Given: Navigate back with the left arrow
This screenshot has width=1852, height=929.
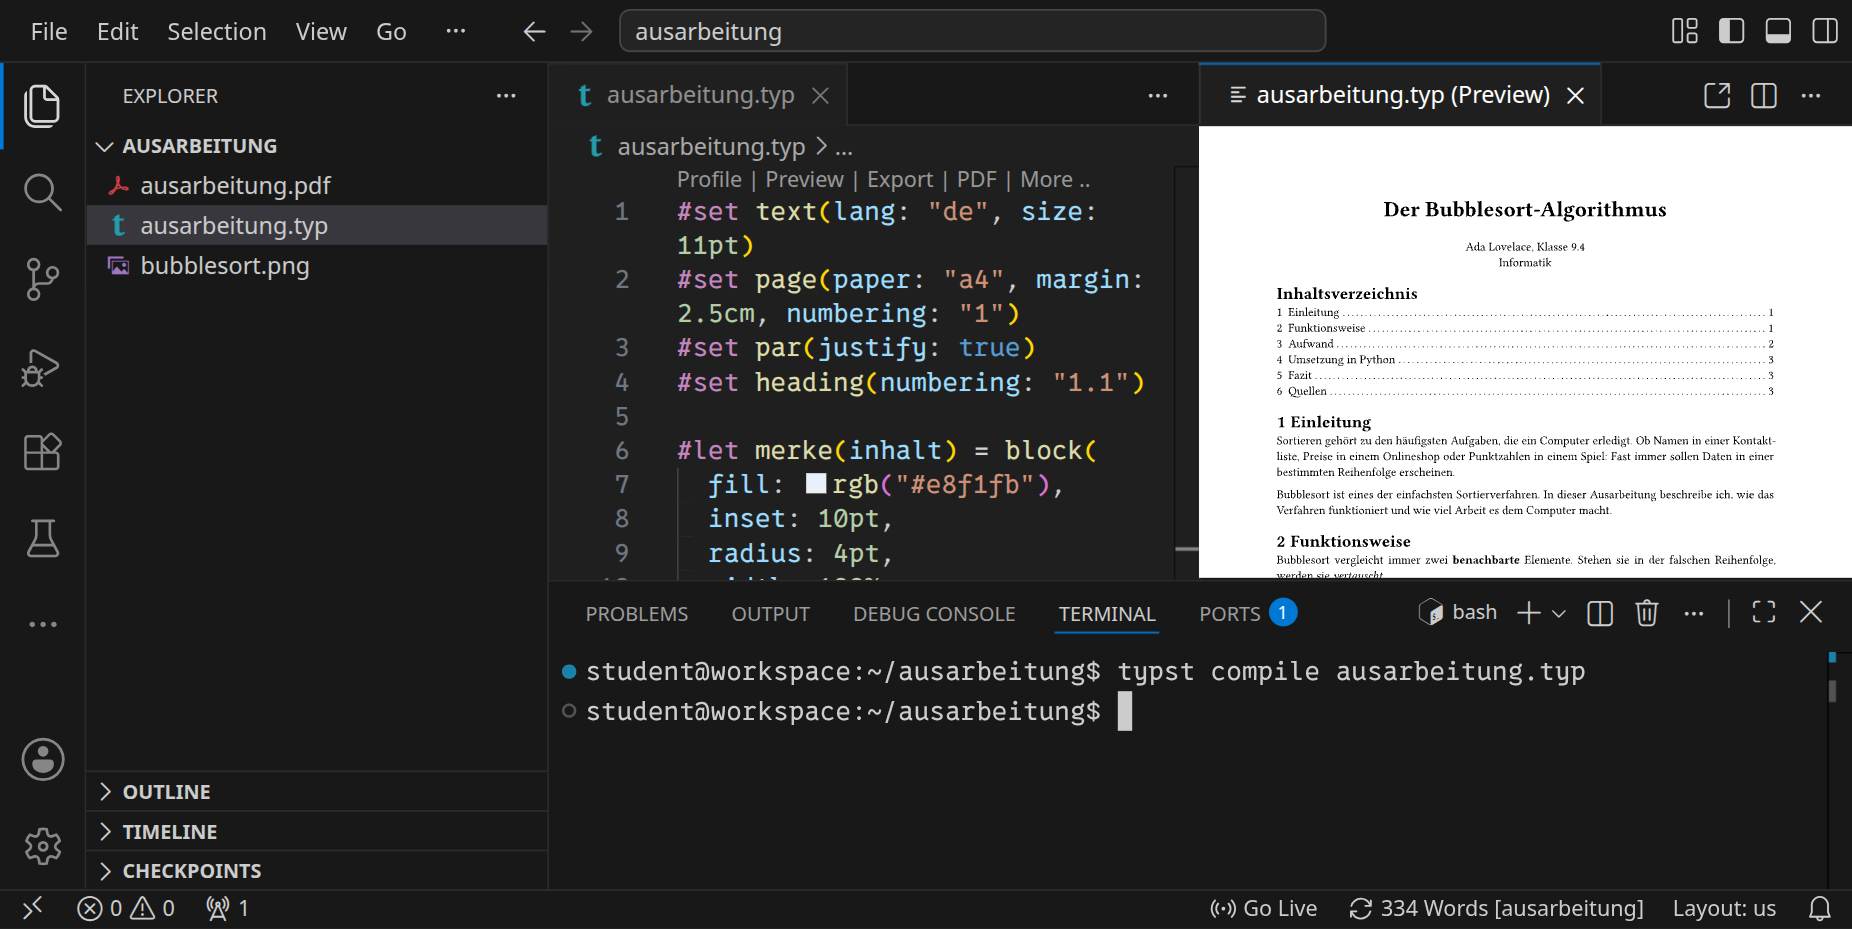Looking at the screenshot, I should [x=534, y=32].
